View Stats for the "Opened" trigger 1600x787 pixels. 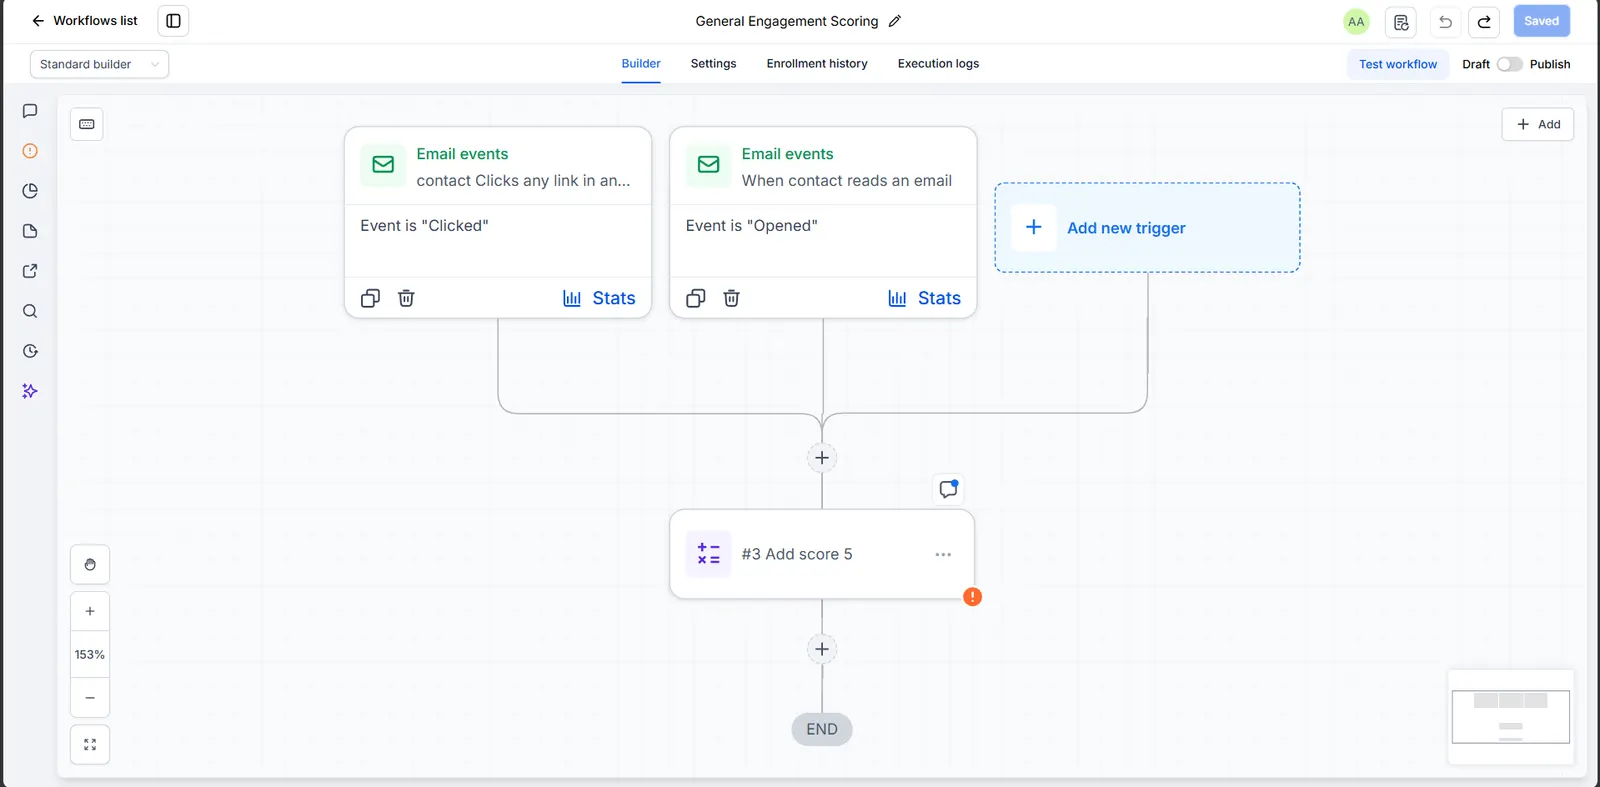924,298
